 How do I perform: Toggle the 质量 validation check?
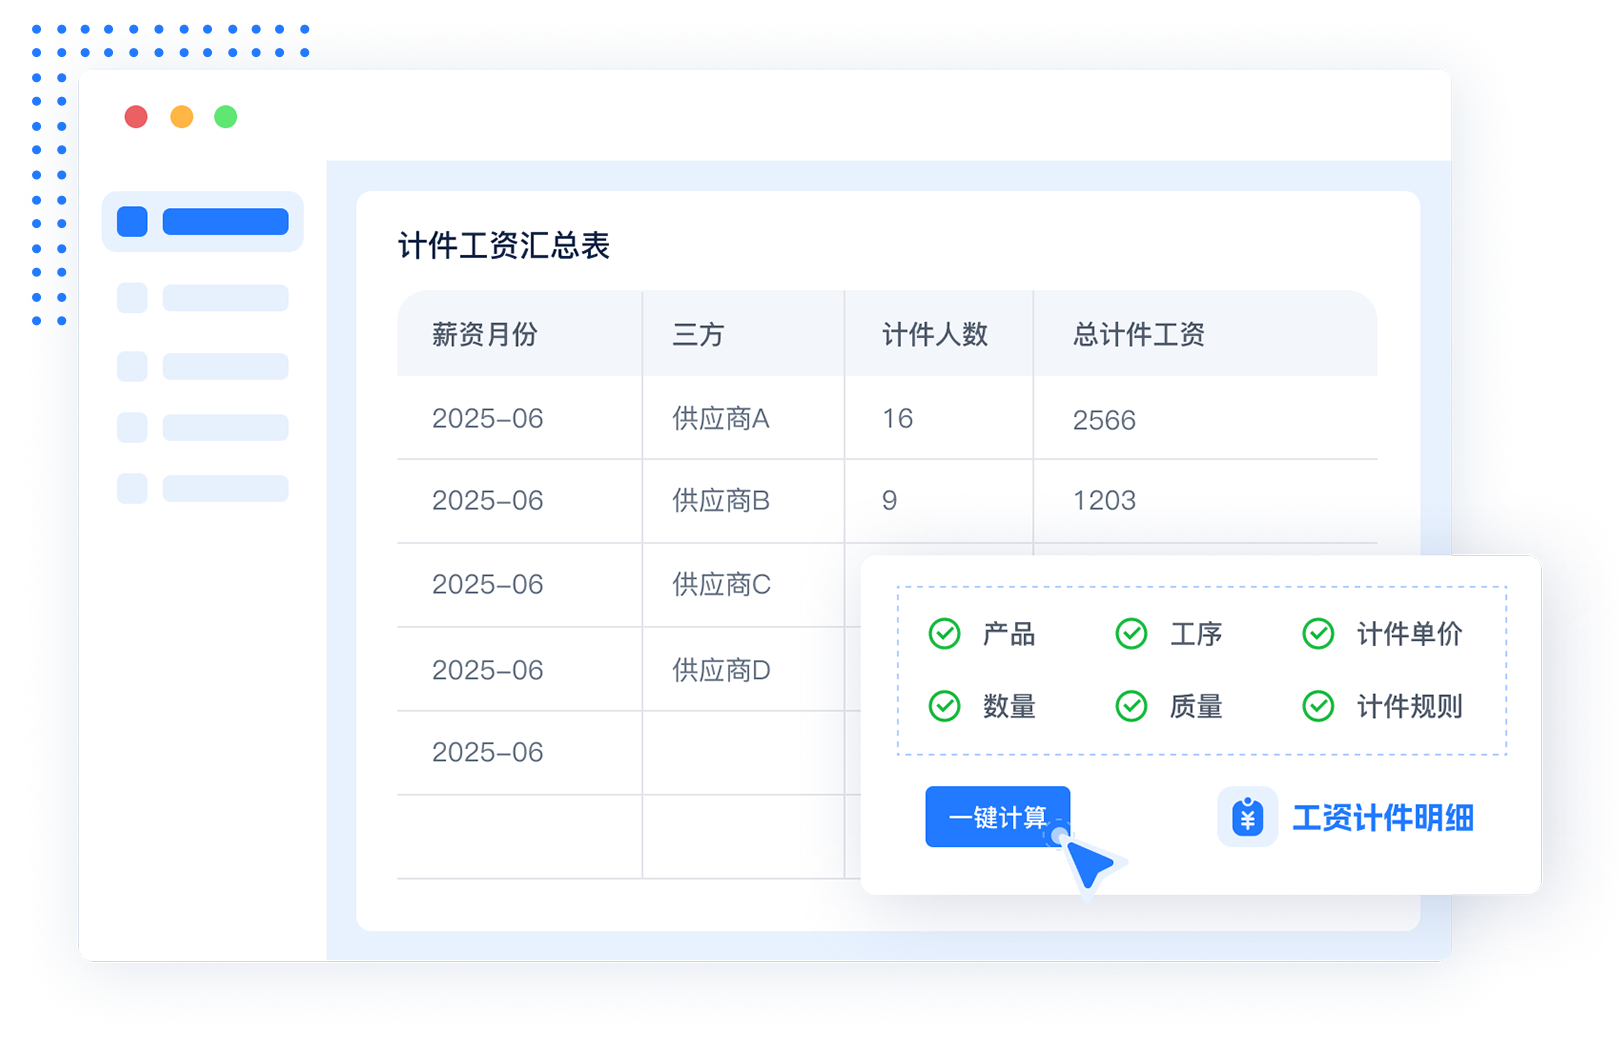[x=1131, y=706]
